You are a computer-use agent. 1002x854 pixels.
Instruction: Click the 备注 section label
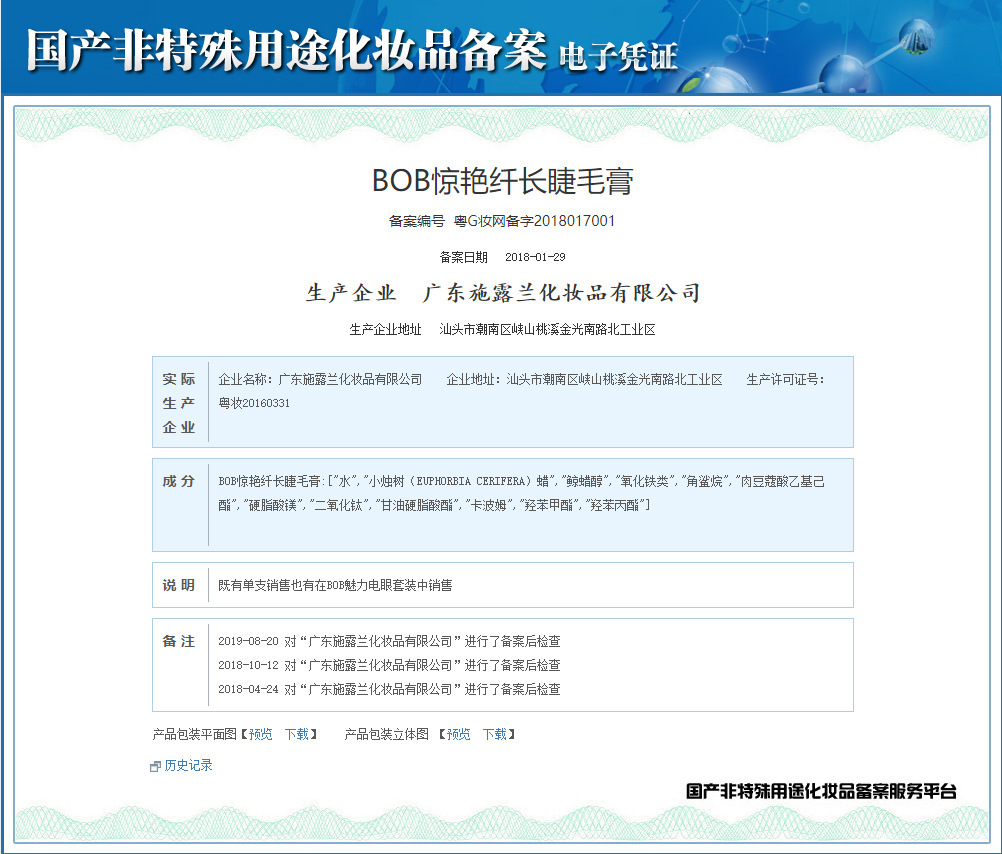tap(179, 641)
